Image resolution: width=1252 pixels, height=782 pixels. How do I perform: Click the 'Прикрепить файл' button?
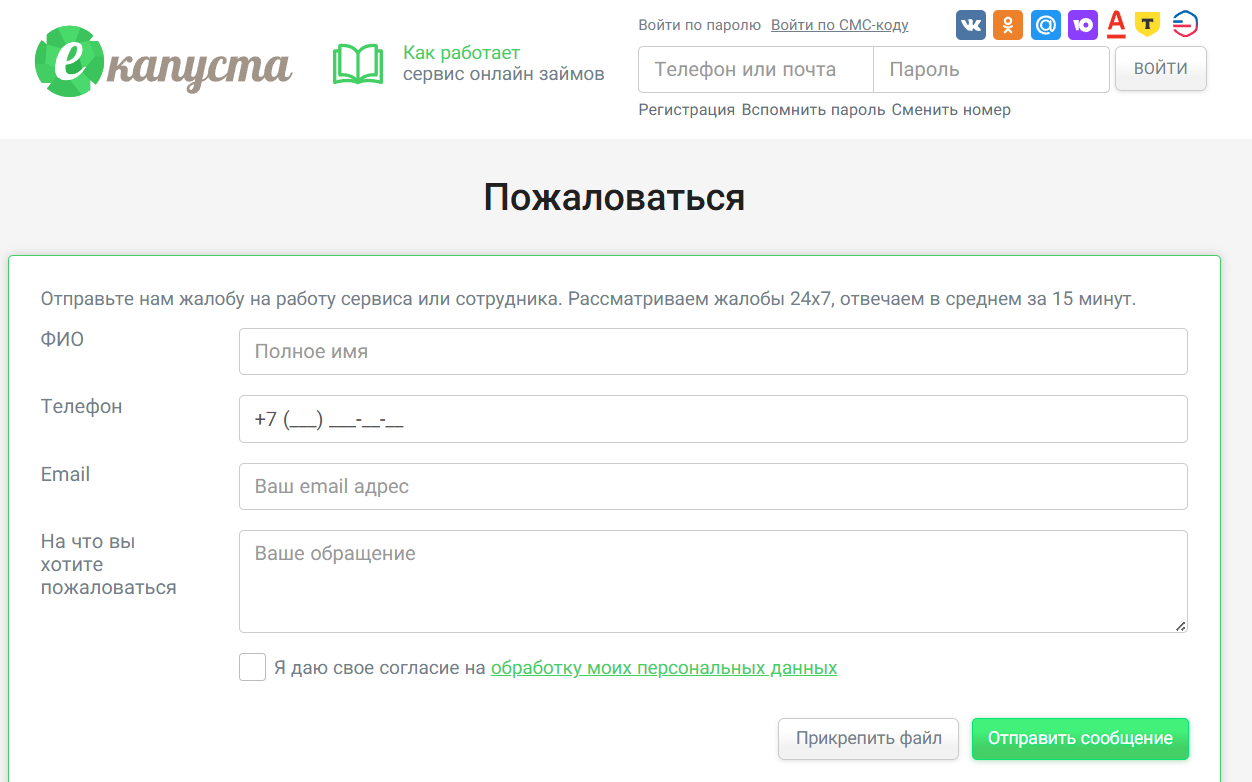click(867, 738)
